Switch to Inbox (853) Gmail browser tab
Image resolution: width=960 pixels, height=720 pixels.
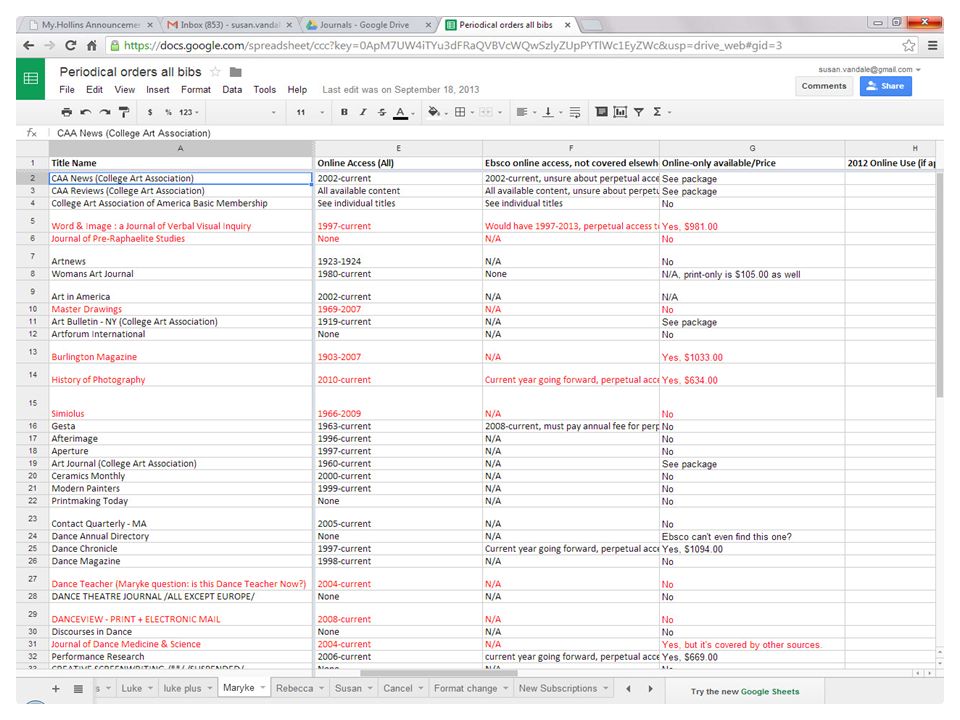[x=230, y=25]
